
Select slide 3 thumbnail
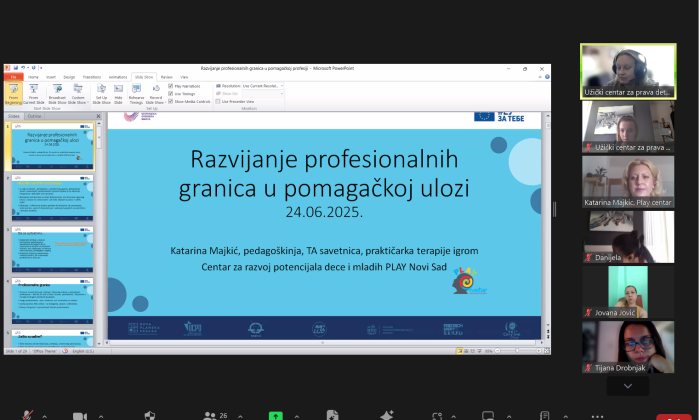point(53,250)
